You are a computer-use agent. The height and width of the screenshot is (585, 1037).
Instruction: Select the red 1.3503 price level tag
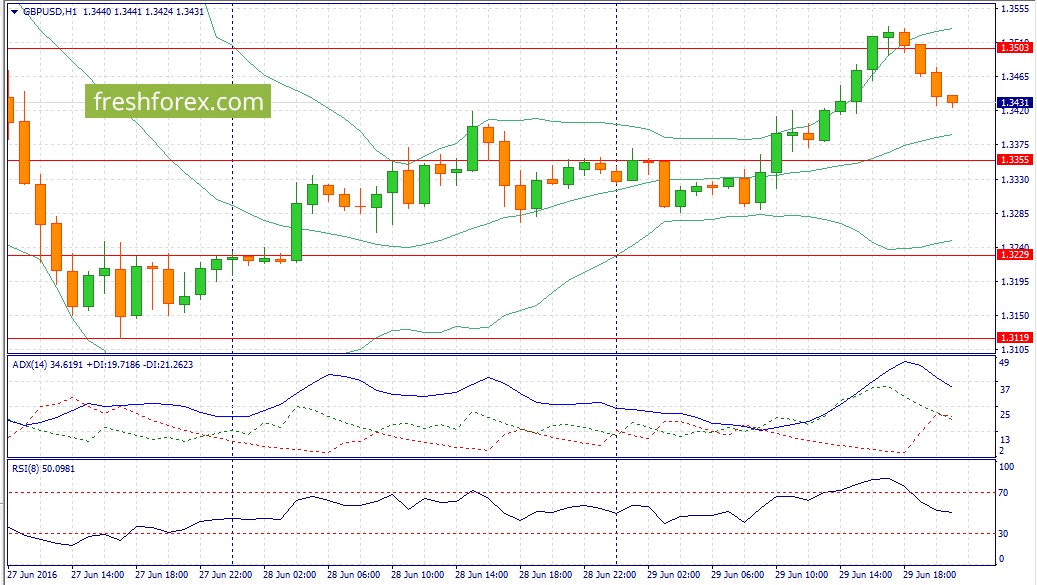pos(1014,47)
